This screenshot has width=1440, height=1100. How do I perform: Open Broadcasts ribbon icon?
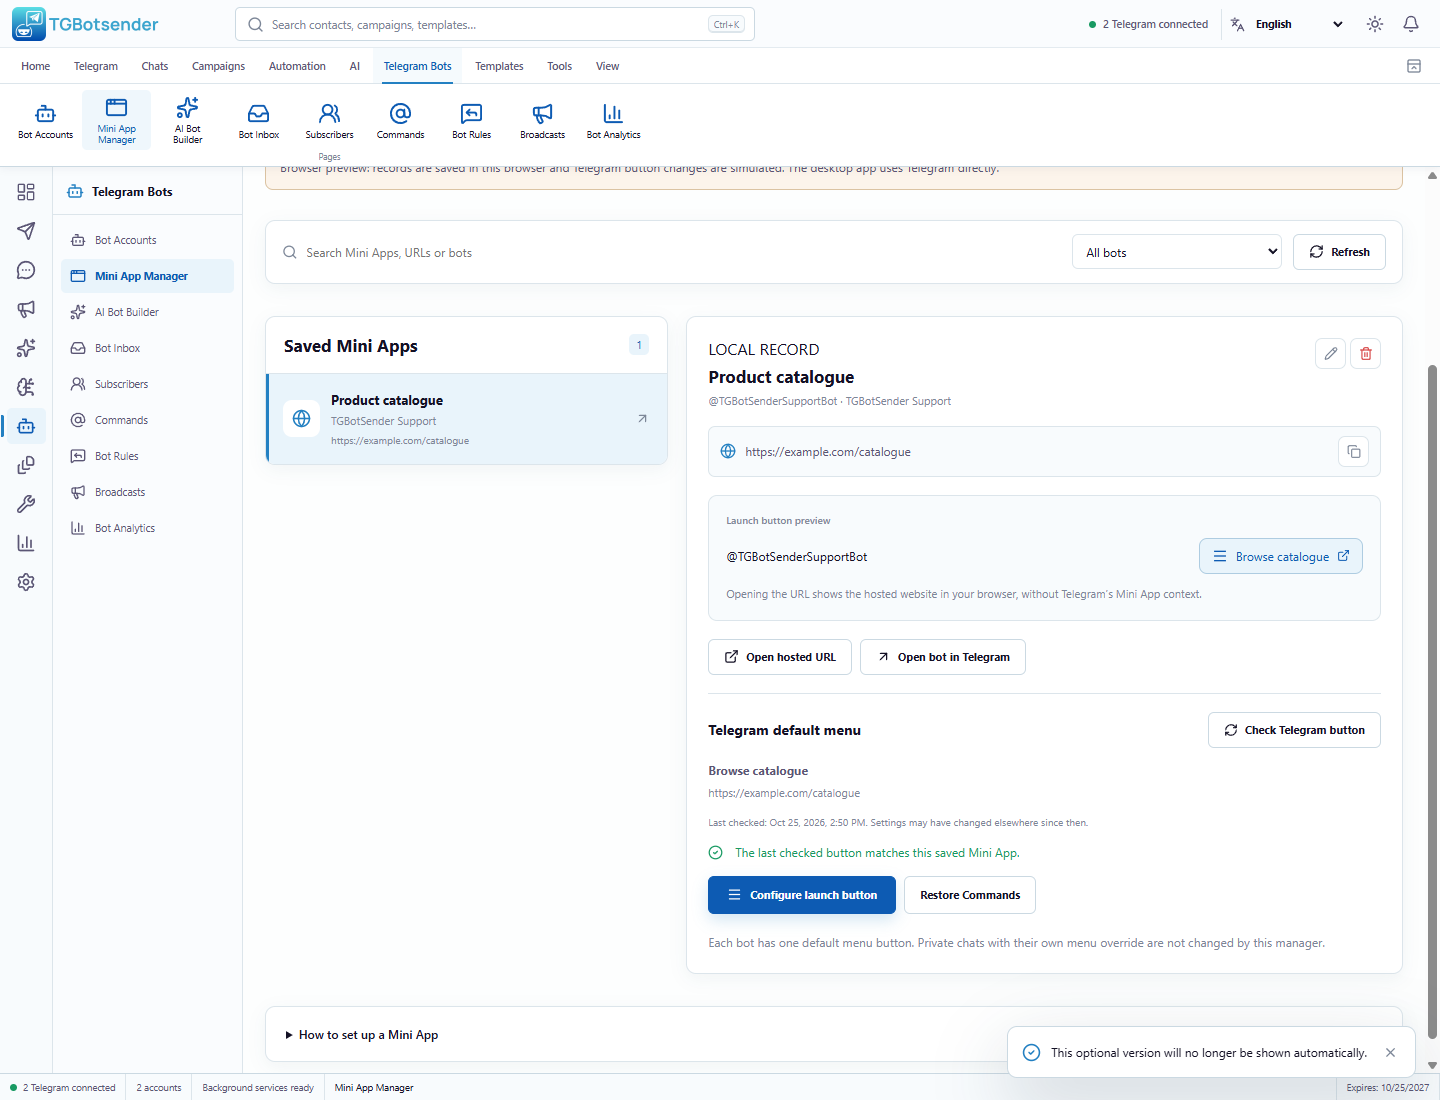pyautogui.click(x=542, y=120)
